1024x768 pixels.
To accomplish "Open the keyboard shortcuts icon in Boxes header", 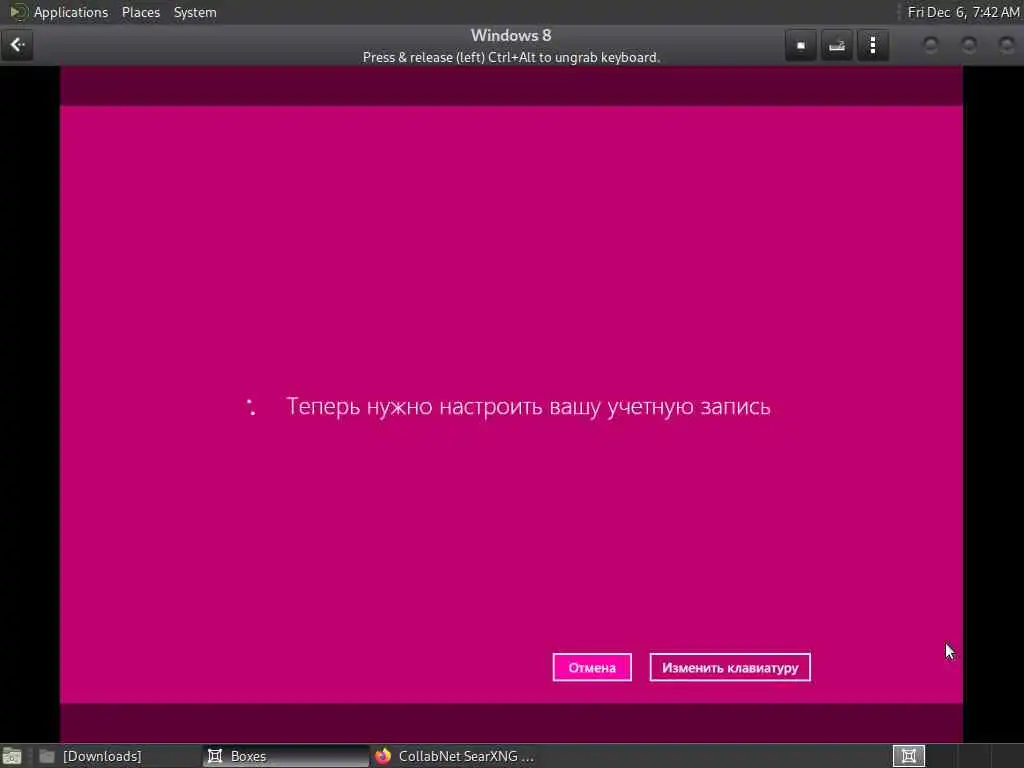I will coord(837,46).
